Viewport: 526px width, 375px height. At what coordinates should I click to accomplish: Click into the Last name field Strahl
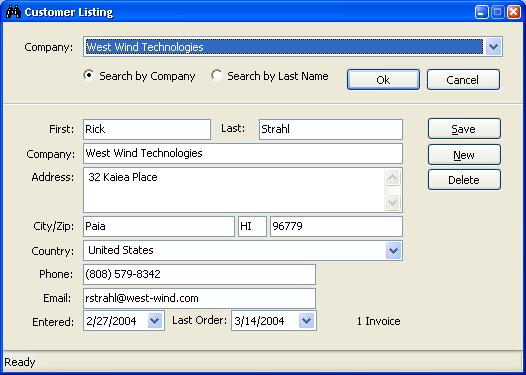[331, 129]
